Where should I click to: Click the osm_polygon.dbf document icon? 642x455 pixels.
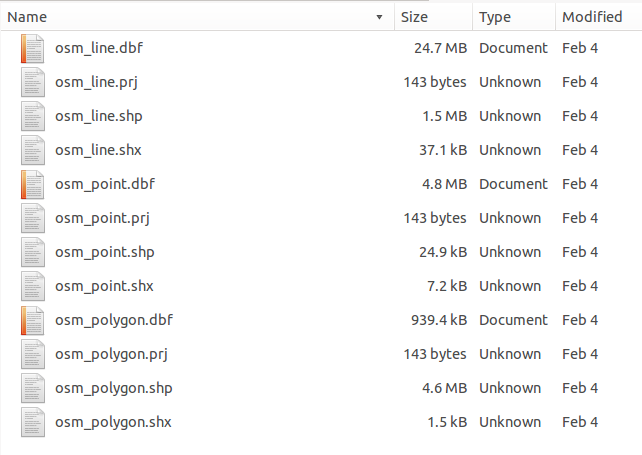pos(33,320)
